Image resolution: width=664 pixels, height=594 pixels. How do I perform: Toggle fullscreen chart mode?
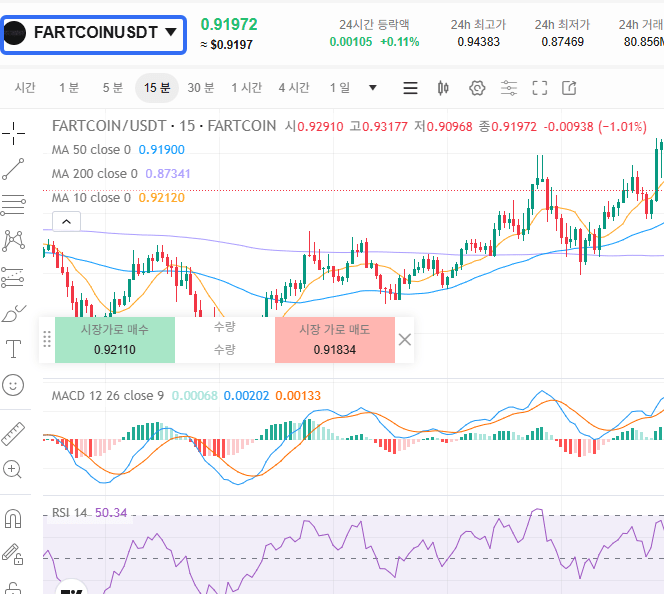tap(540, 88)
